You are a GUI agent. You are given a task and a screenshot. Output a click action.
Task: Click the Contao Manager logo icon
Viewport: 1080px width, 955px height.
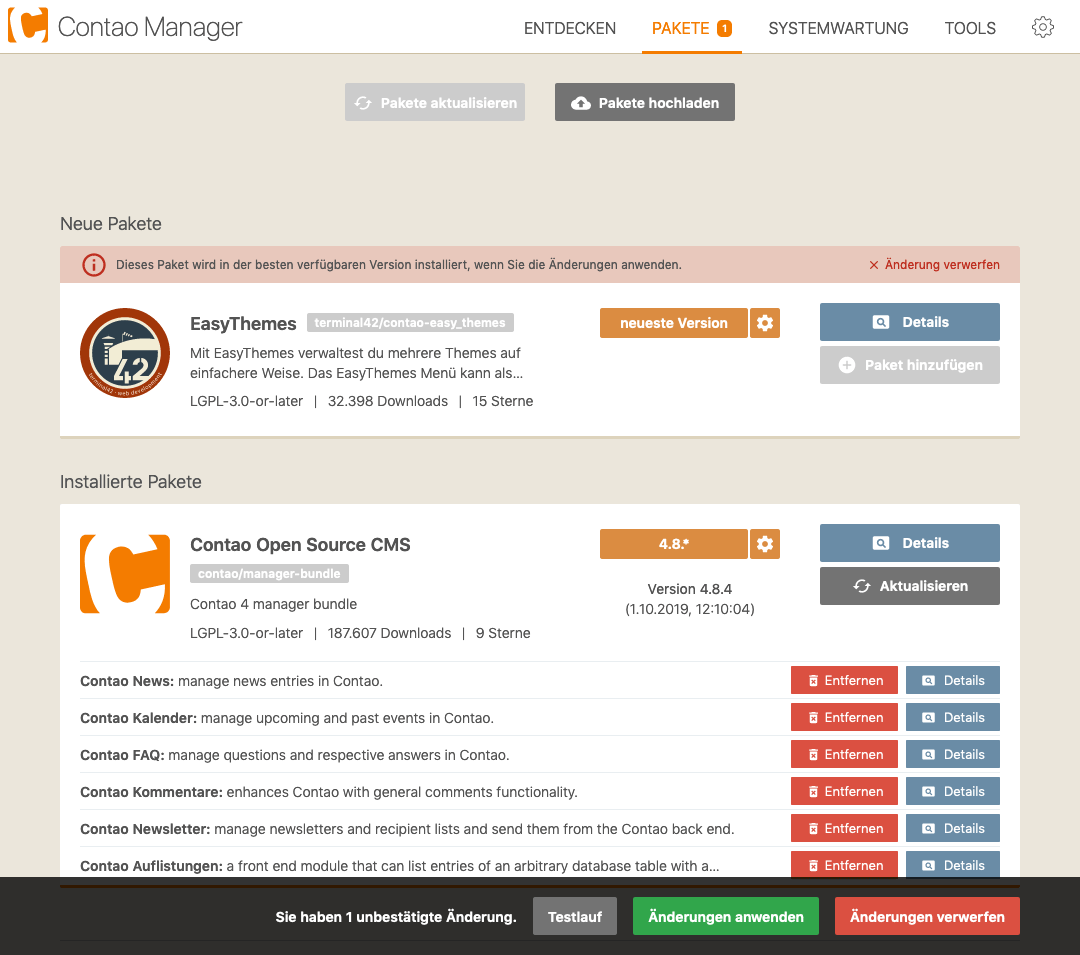click(x=28, y=25)
